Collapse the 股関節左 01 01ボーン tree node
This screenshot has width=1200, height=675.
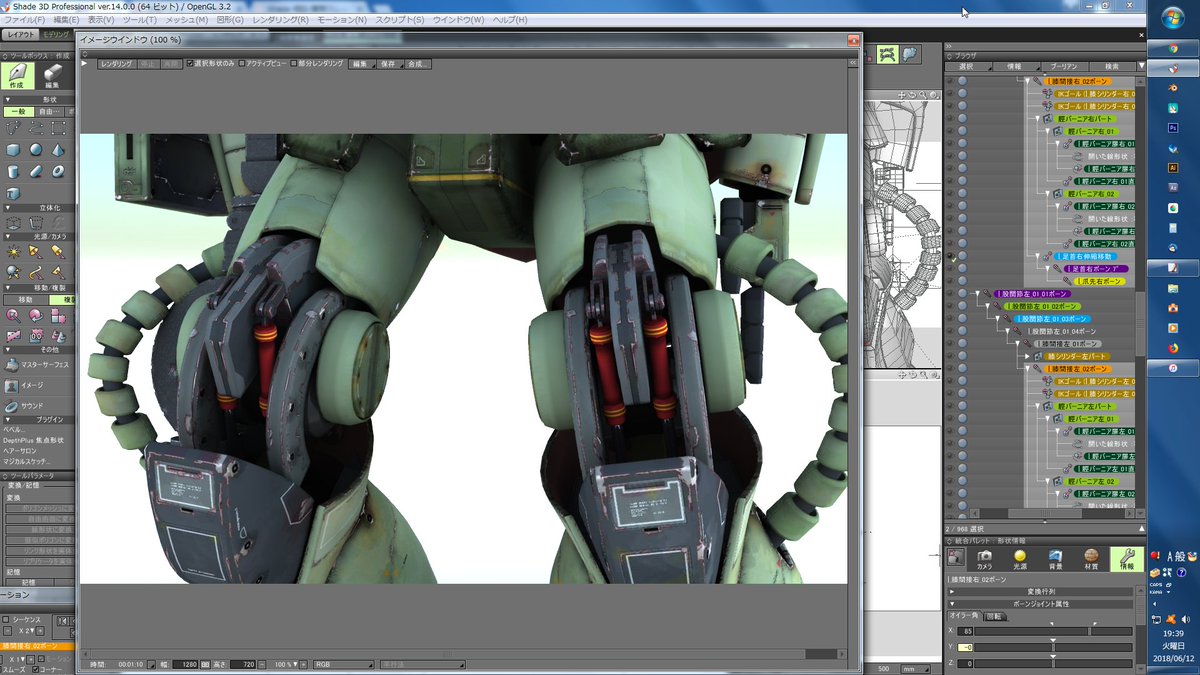976,294
